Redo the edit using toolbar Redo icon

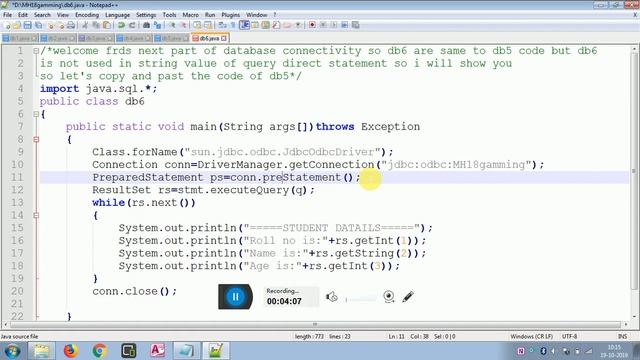pos(132,25)
